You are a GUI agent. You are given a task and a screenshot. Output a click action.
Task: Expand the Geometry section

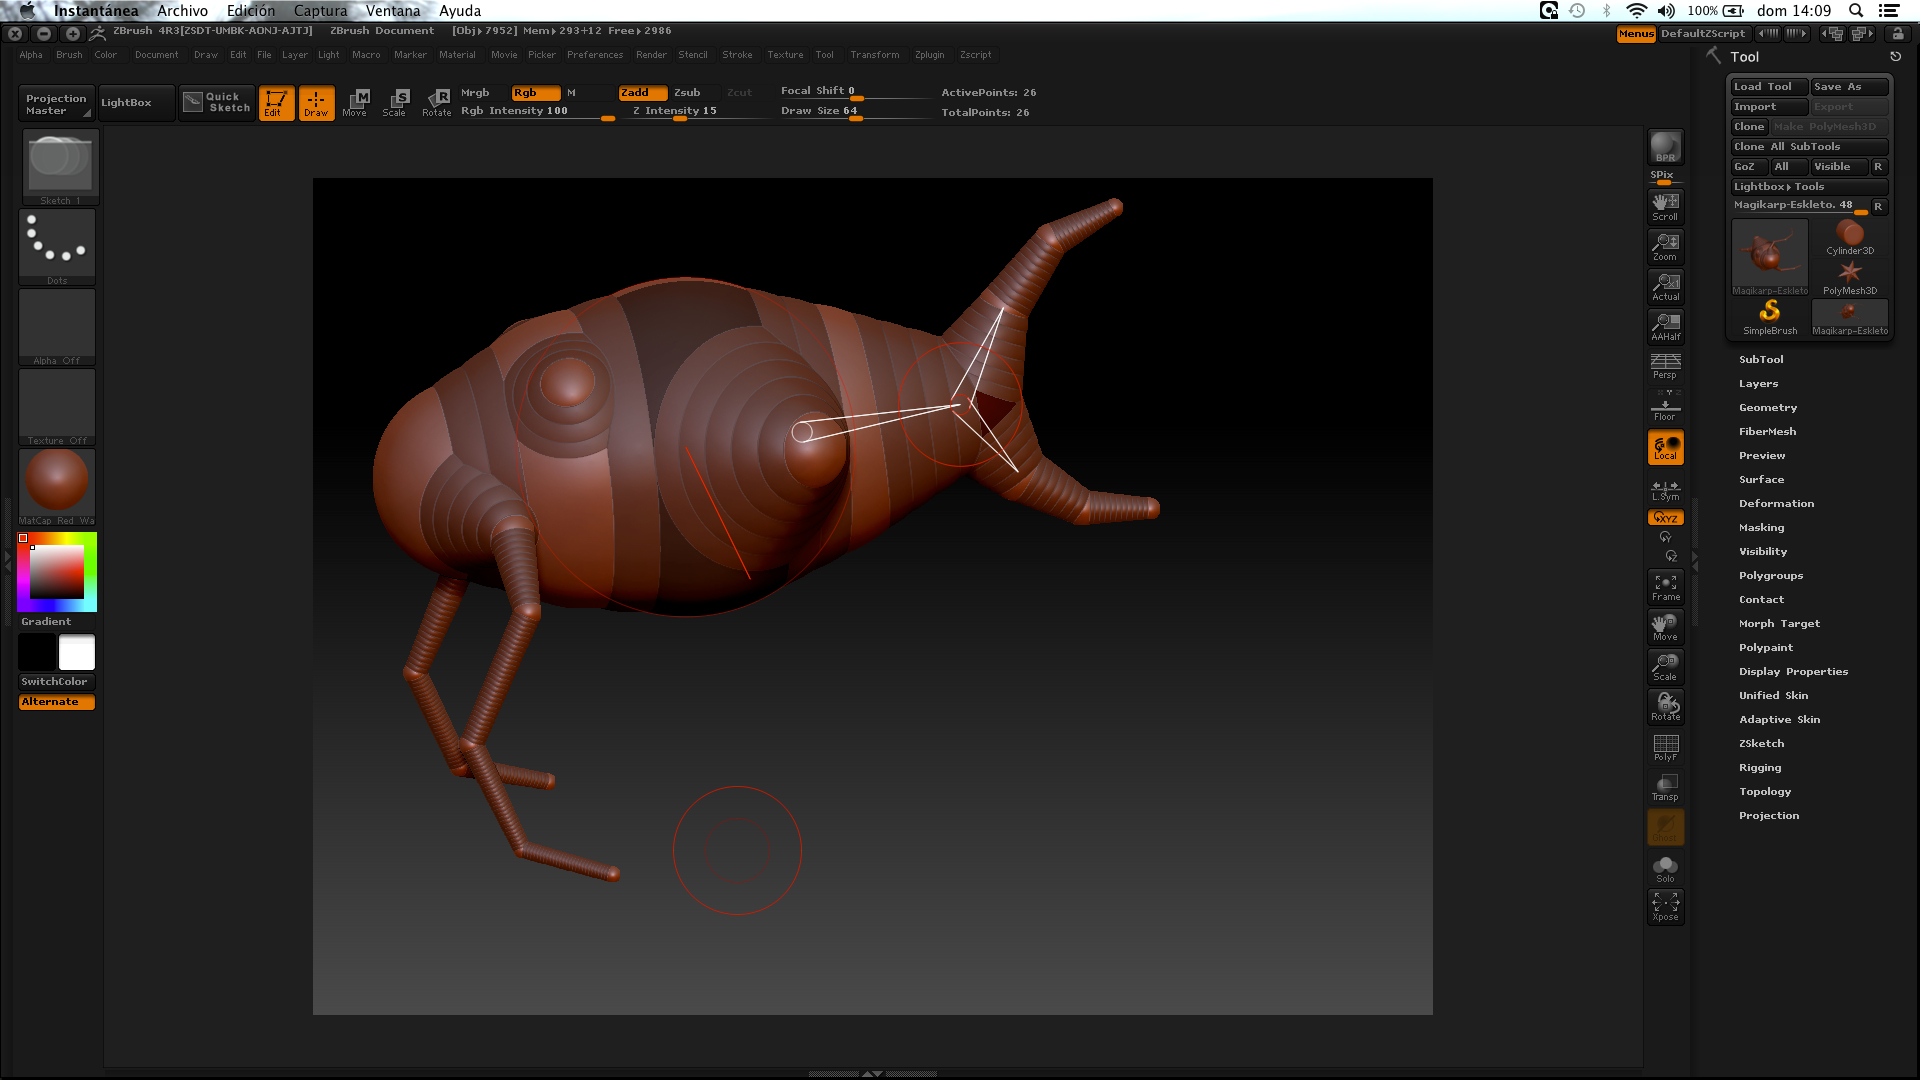click(1767, 407)
